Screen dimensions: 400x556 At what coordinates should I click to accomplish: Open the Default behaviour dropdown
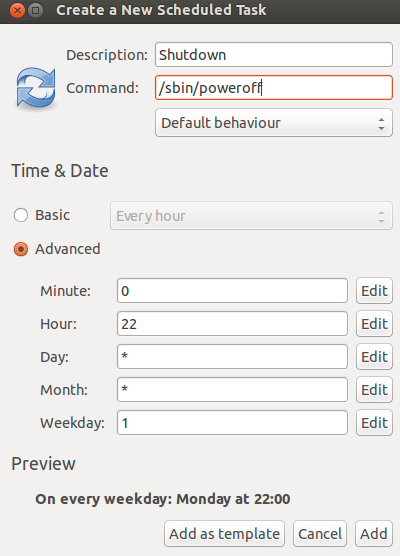coord(274,123)
